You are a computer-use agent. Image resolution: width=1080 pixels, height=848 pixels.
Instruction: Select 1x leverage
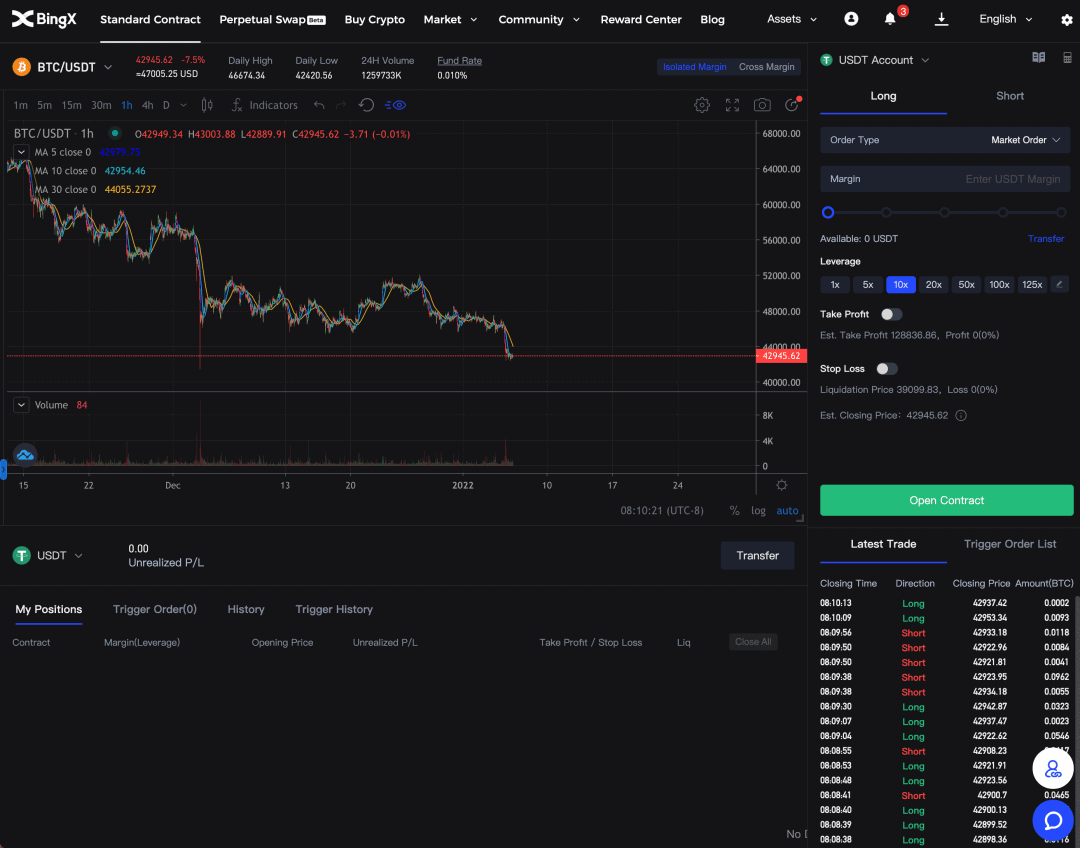point(835,285)
